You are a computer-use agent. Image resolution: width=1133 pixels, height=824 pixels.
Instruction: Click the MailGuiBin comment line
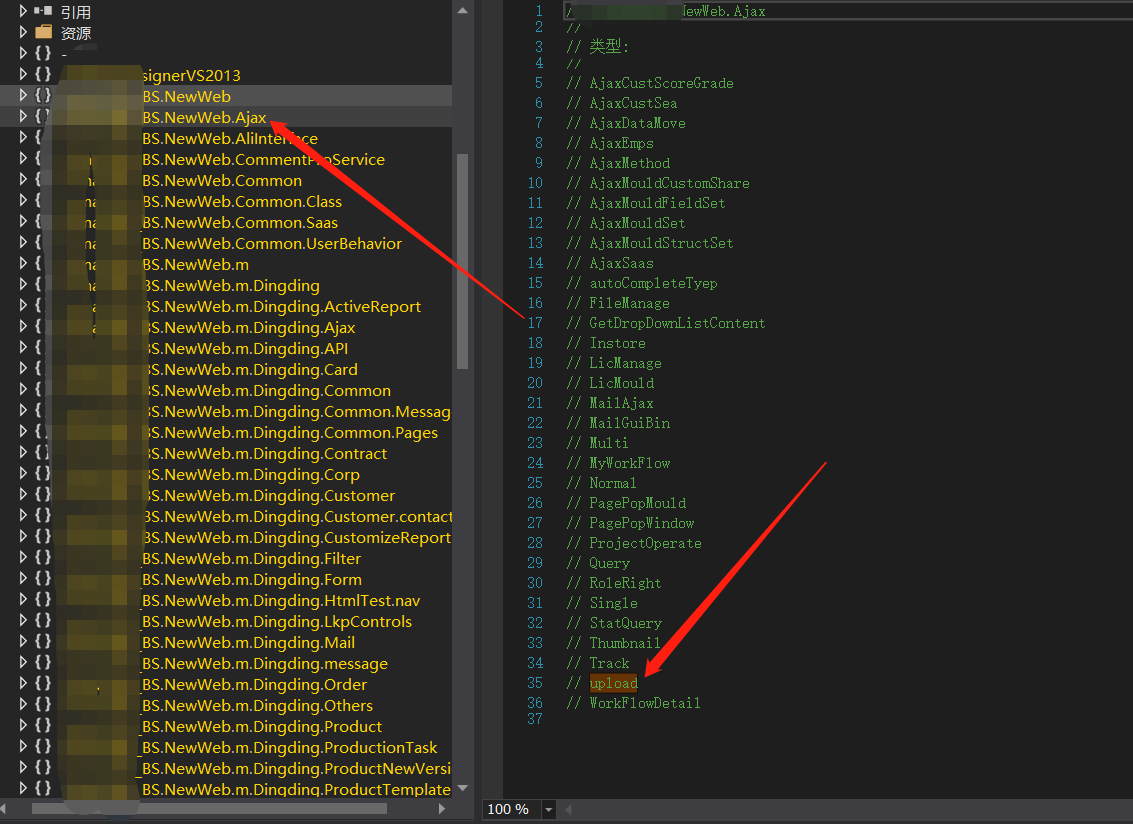[618, 423]
